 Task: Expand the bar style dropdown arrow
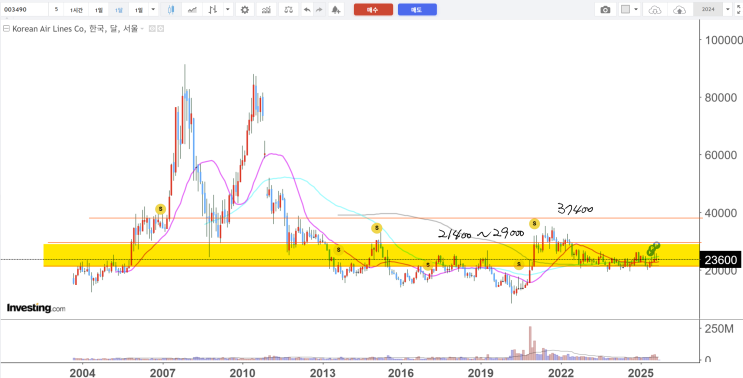[x=228, y=9]
